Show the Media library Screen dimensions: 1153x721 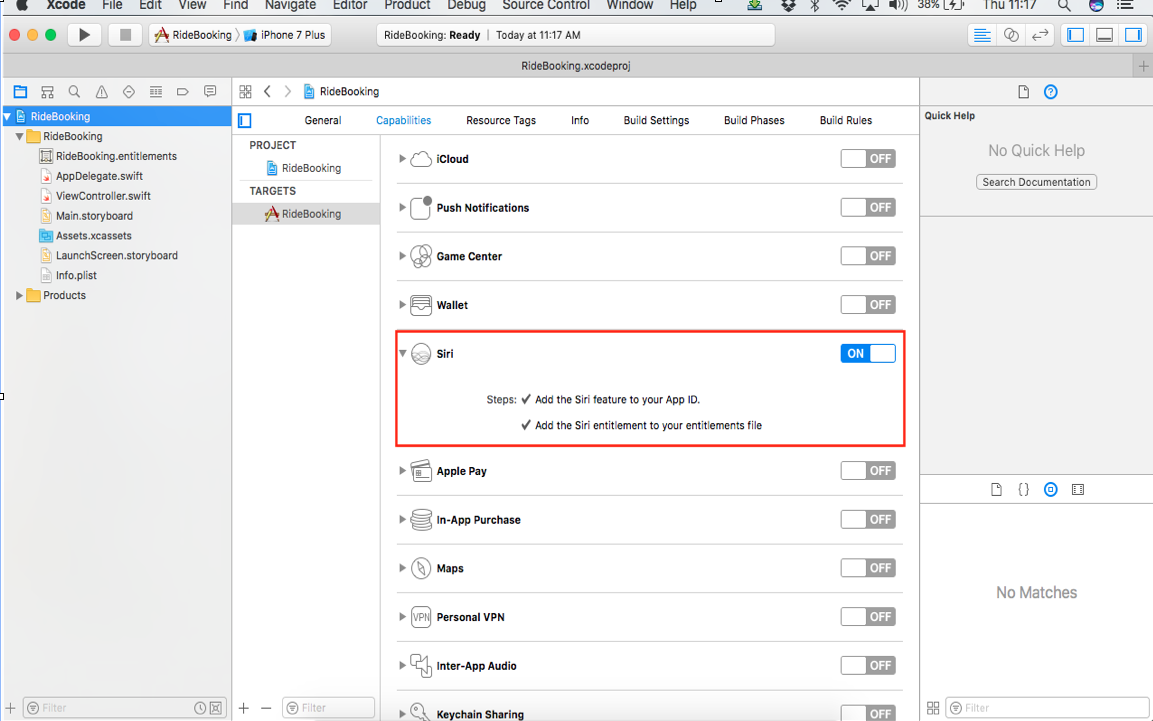click(x=1078, y=489)
